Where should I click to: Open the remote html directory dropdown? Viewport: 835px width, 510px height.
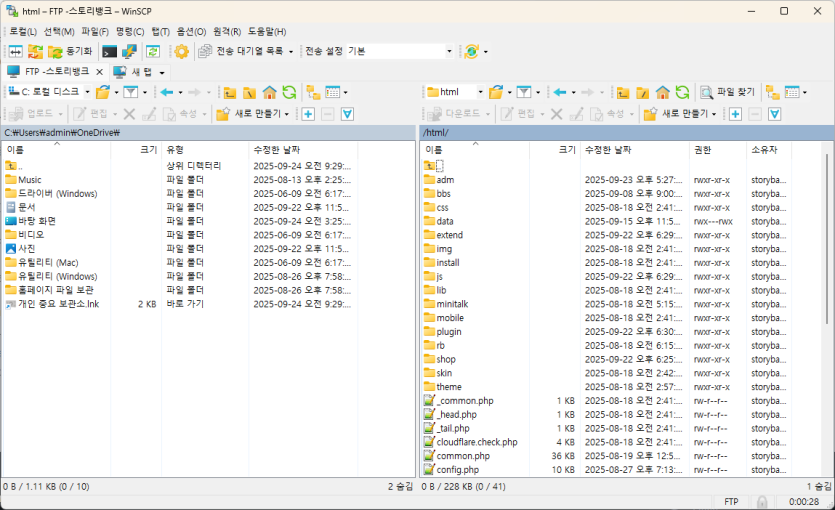481,92
